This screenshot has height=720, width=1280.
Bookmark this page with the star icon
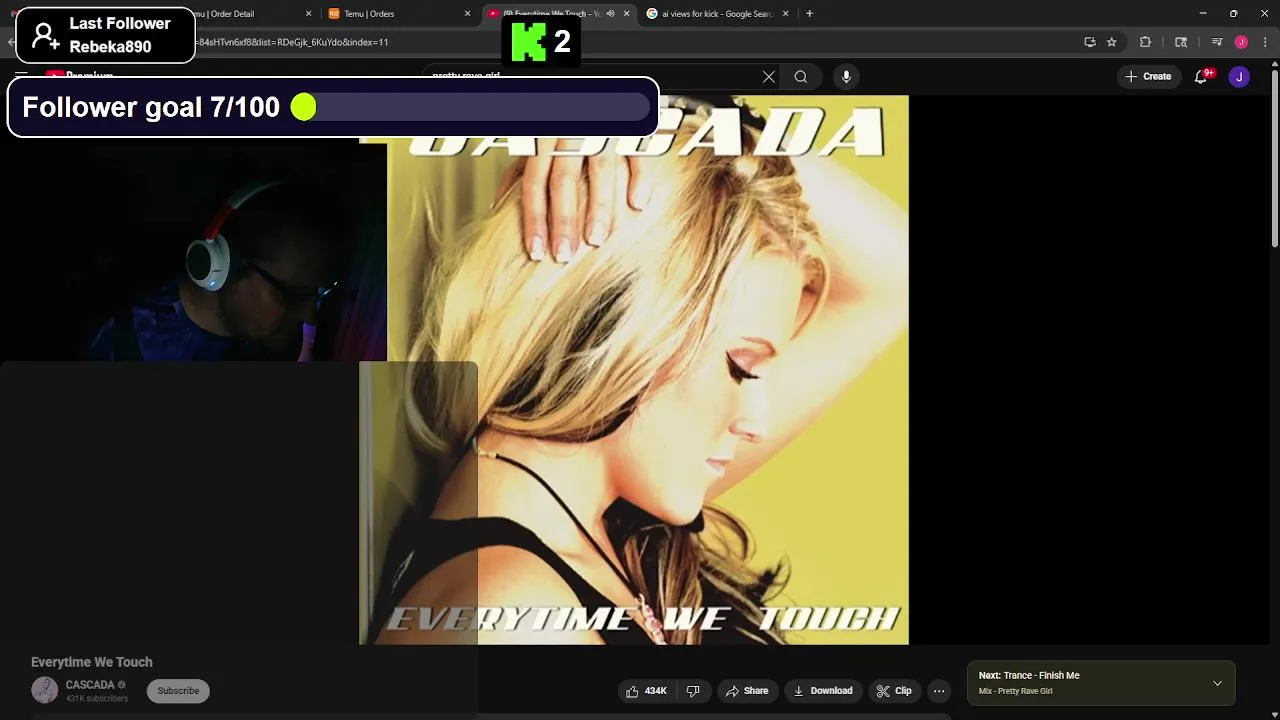pos(1111,42)
